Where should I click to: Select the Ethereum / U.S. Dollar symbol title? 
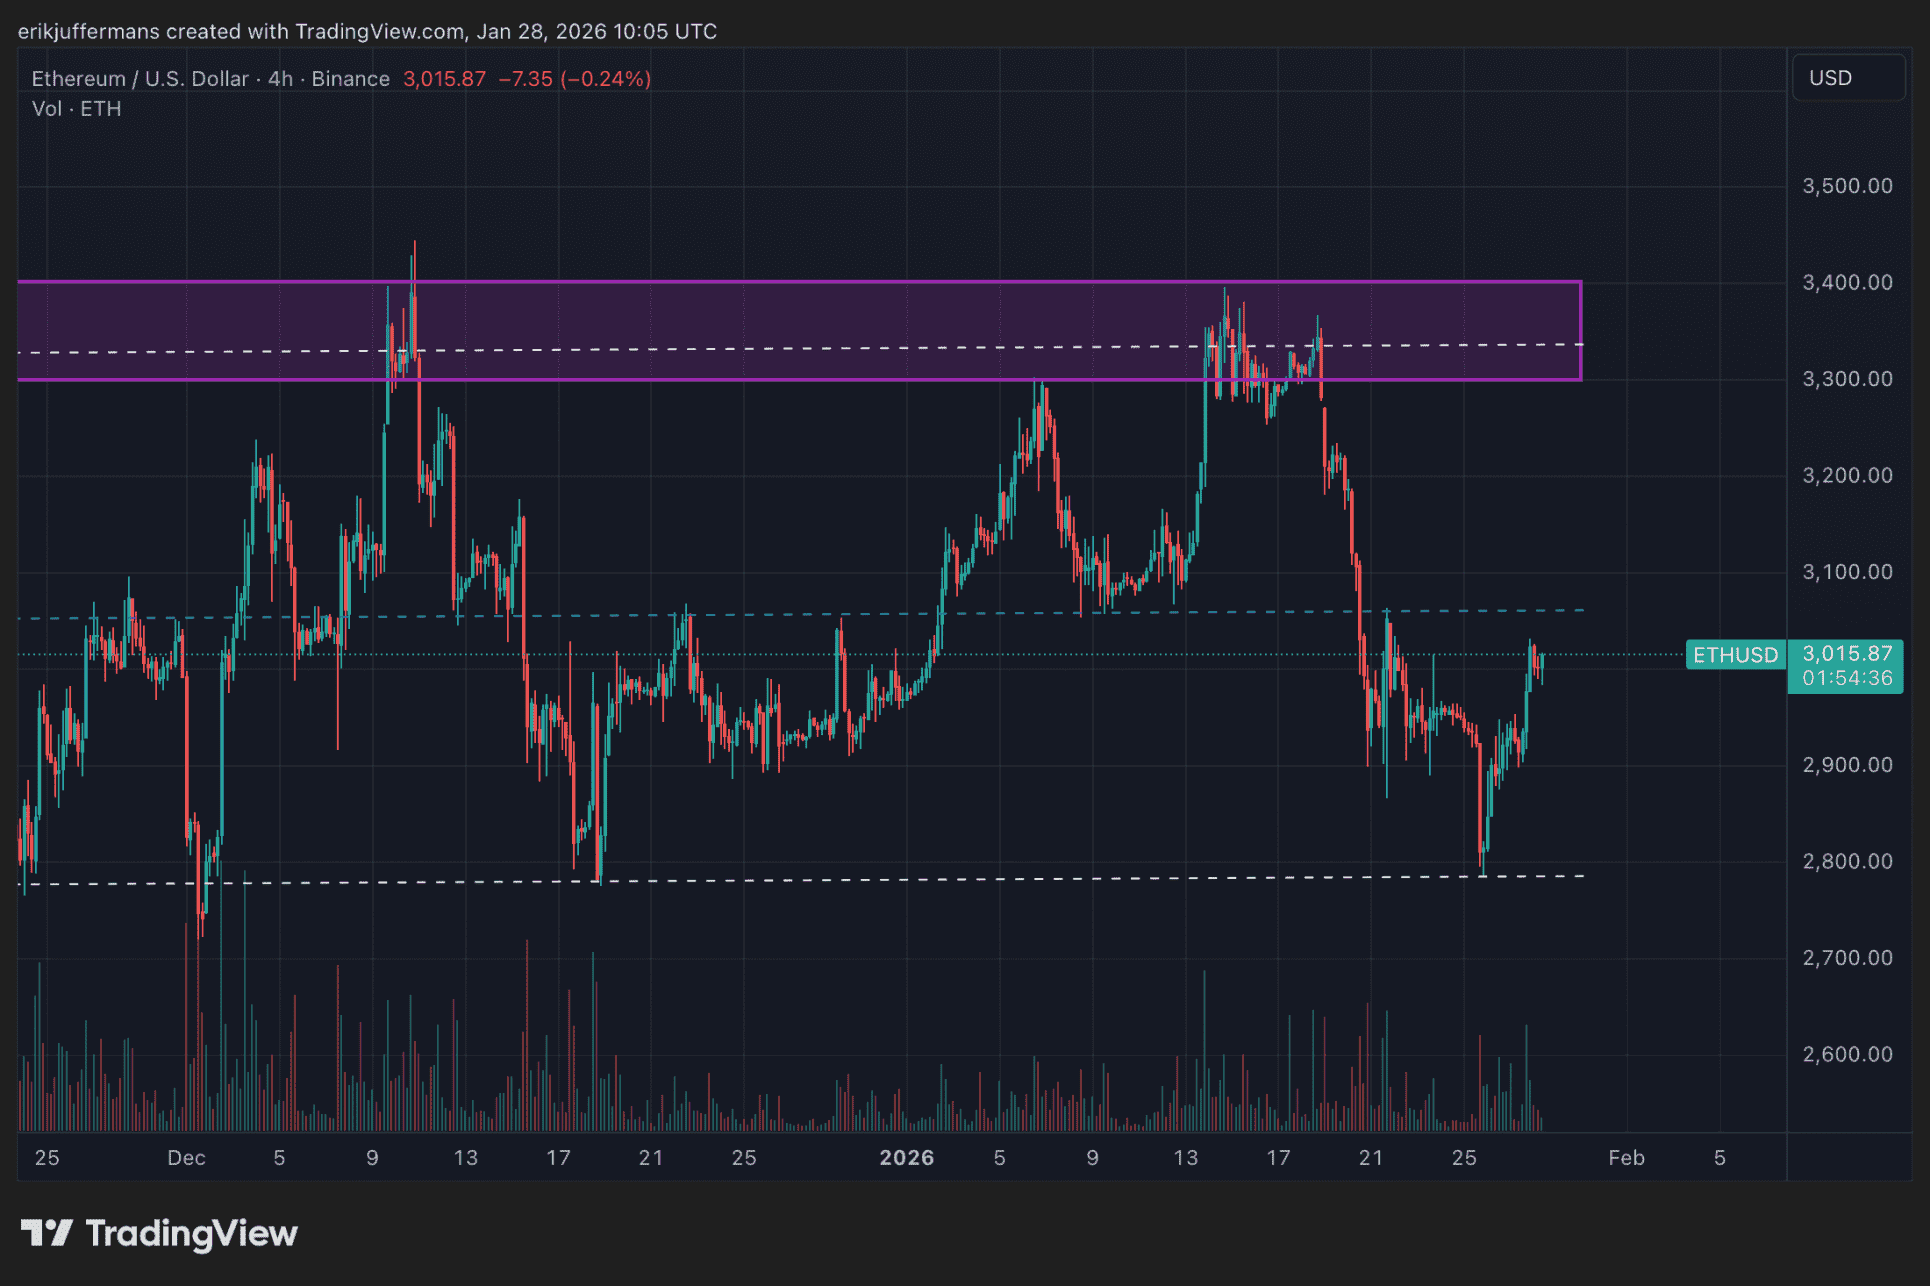tap(139, 79)
